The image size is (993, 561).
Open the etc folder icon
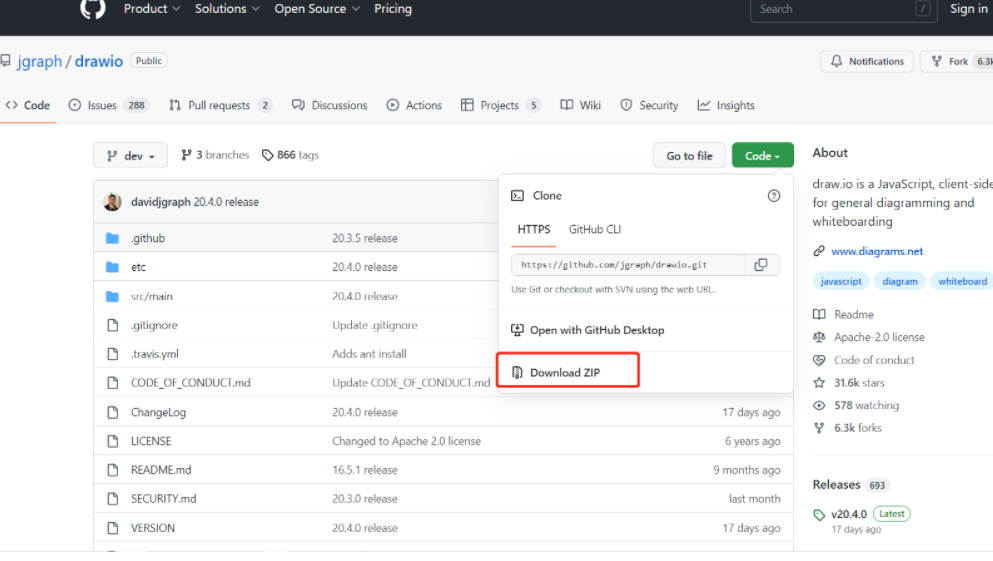tap(112, 267)
